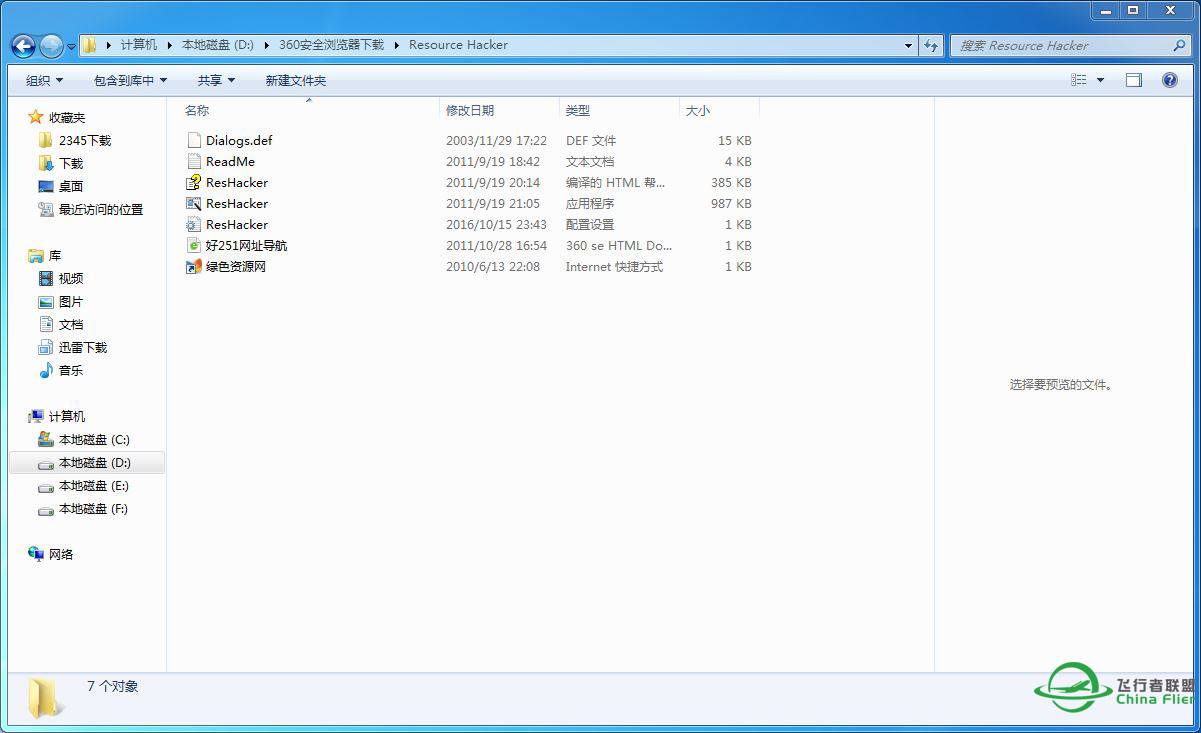Click the 新建文件夹 button
The image size is (1201, 733).
[295, 80]
